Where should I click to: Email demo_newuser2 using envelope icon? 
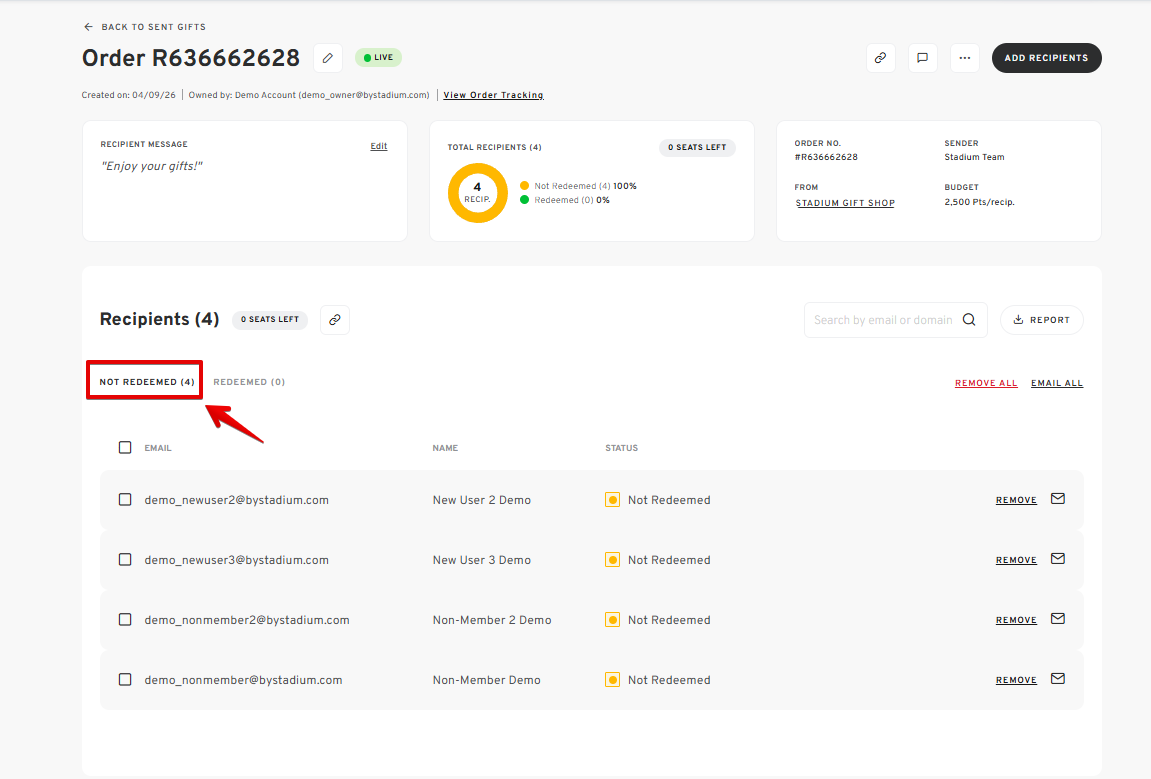[x=1058, y=499]
